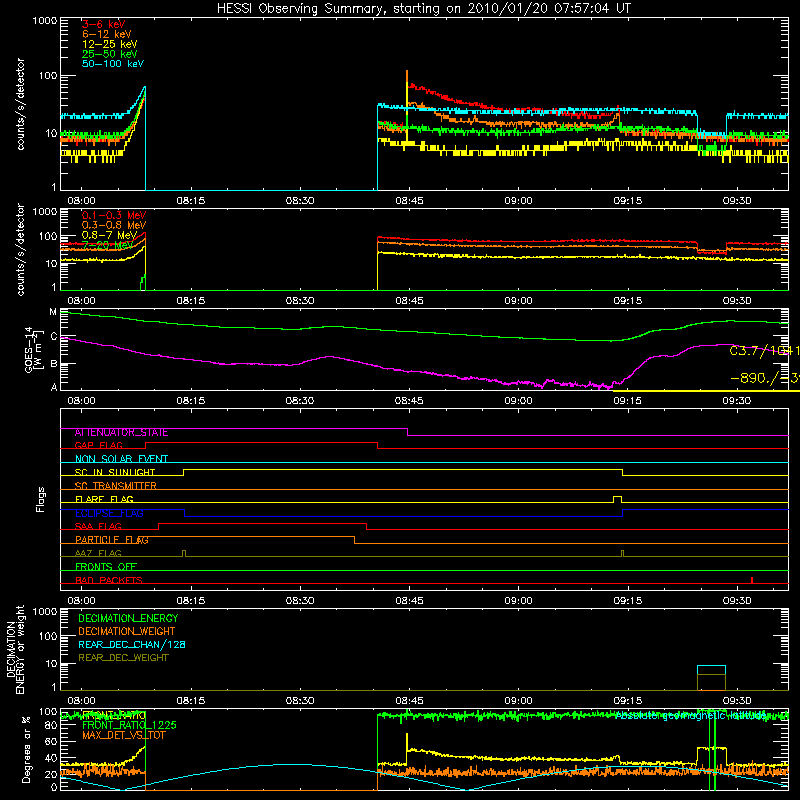800x800 pixels.
Task: Click the 12-25 keV legend entry
Action: [x=110, y=44]
